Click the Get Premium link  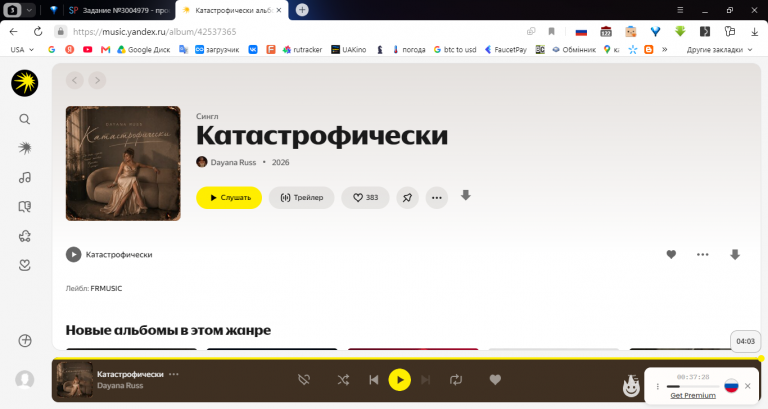pos(693,395)
